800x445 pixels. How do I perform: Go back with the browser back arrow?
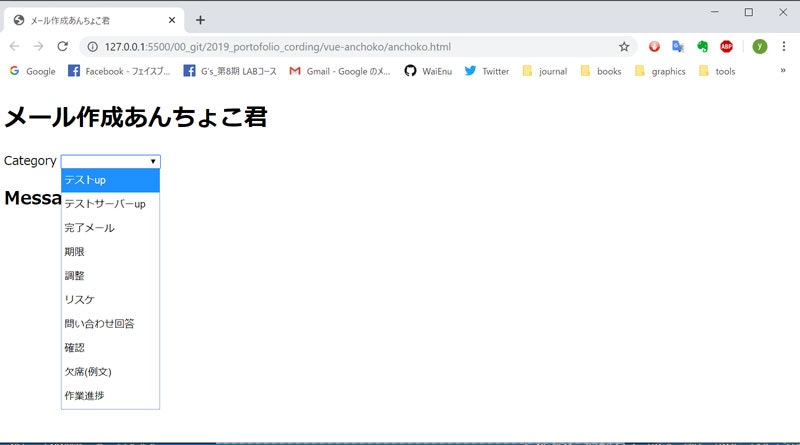click(x=14, y=46)
